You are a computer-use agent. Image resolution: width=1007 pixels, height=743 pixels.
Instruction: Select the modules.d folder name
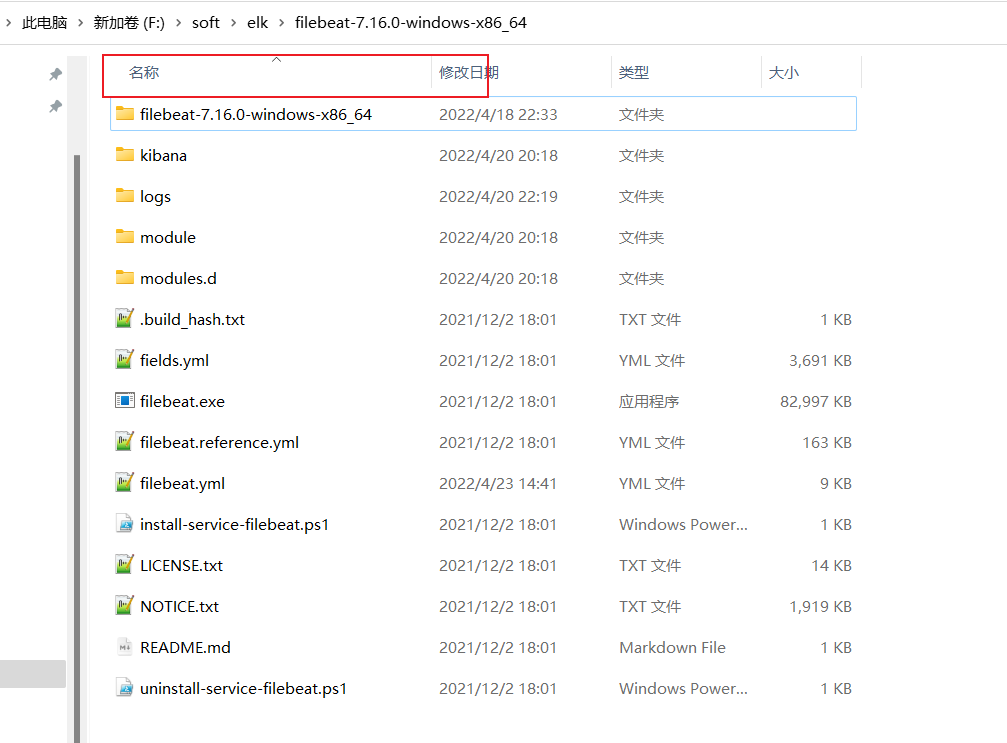[179, 279]
